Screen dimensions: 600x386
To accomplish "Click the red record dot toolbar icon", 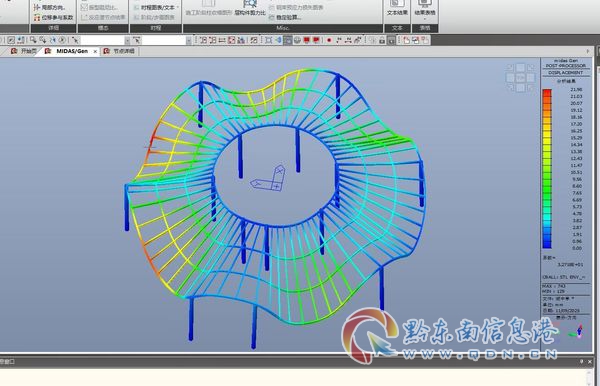I will click(329, 40).
